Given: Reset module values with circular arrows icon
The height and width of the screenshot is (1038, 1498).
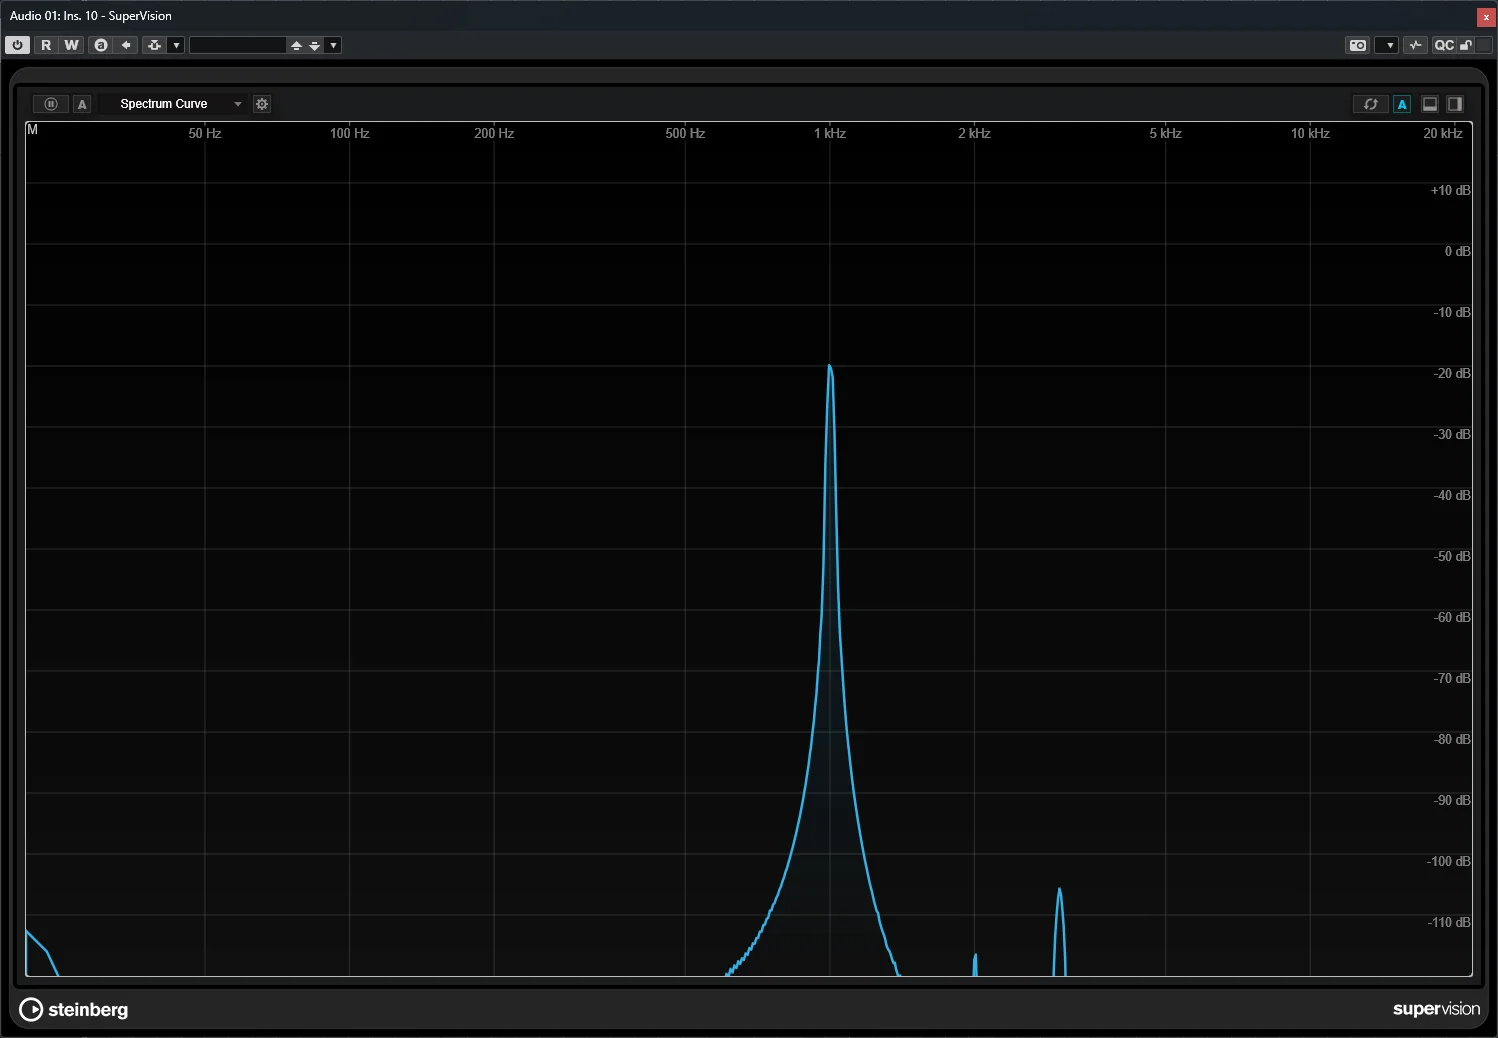Looking at the screenshot, I should tap(1370, 104).
